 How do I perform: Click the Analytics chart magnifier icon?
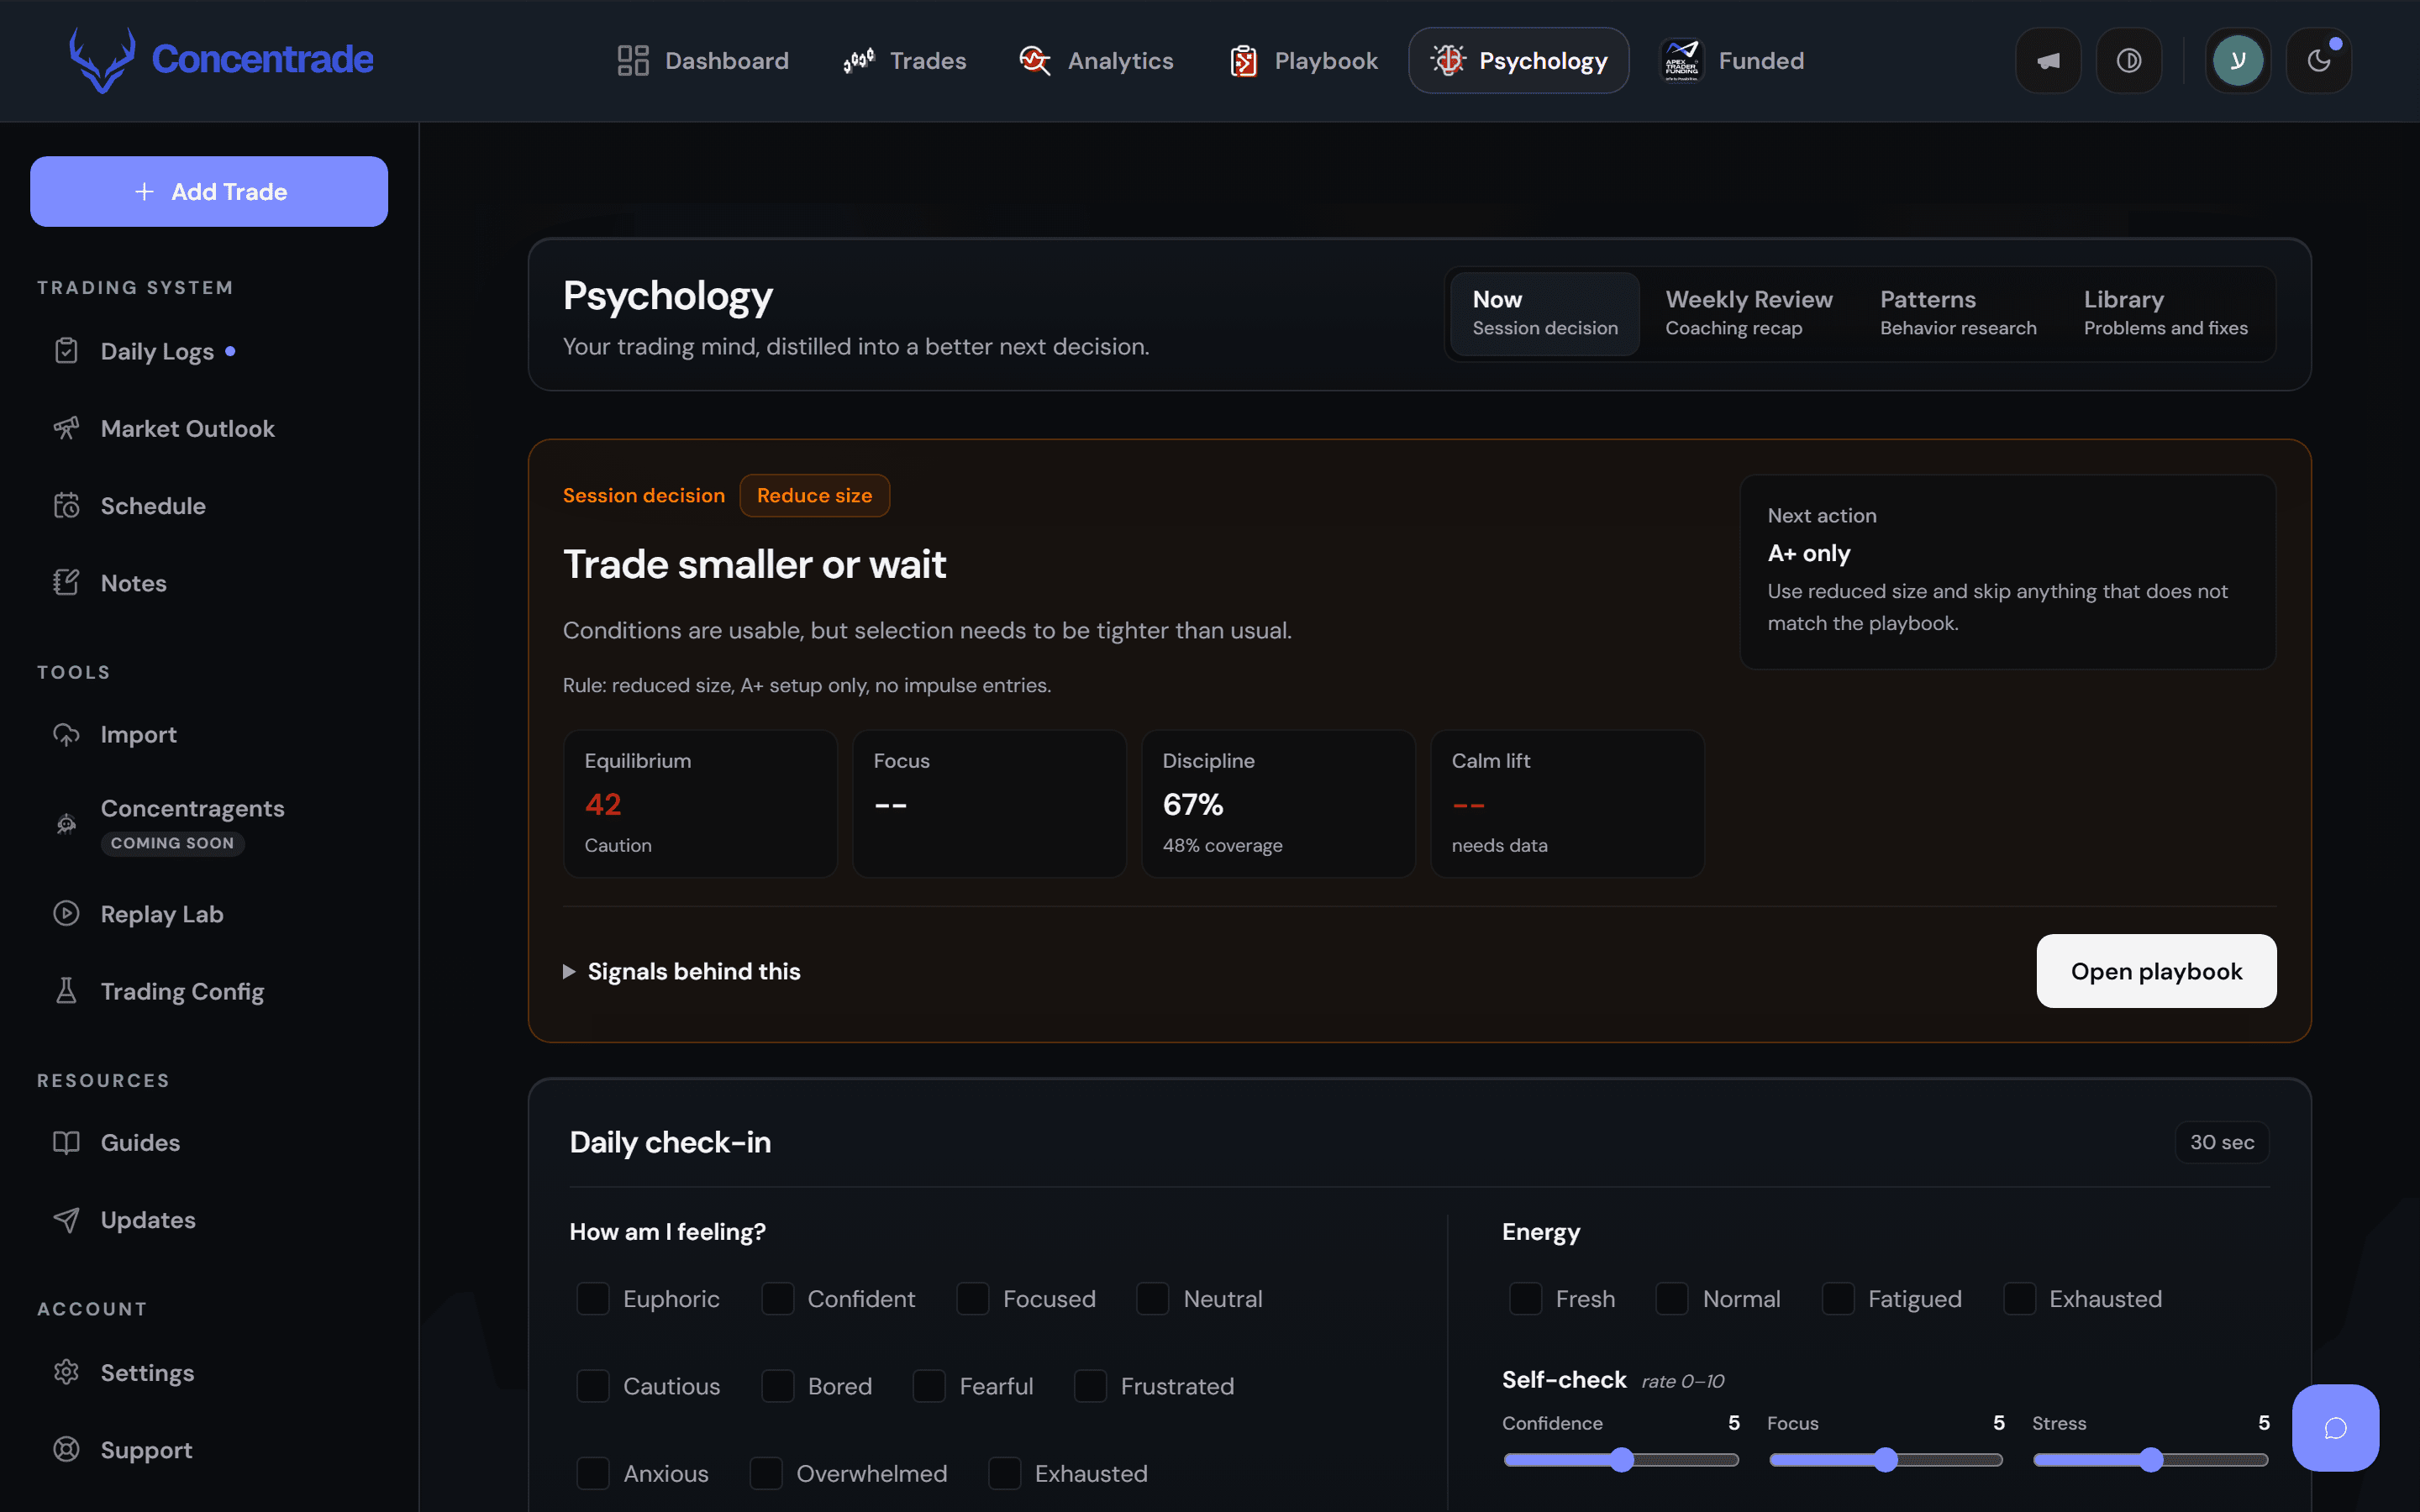coord(1035,61)
